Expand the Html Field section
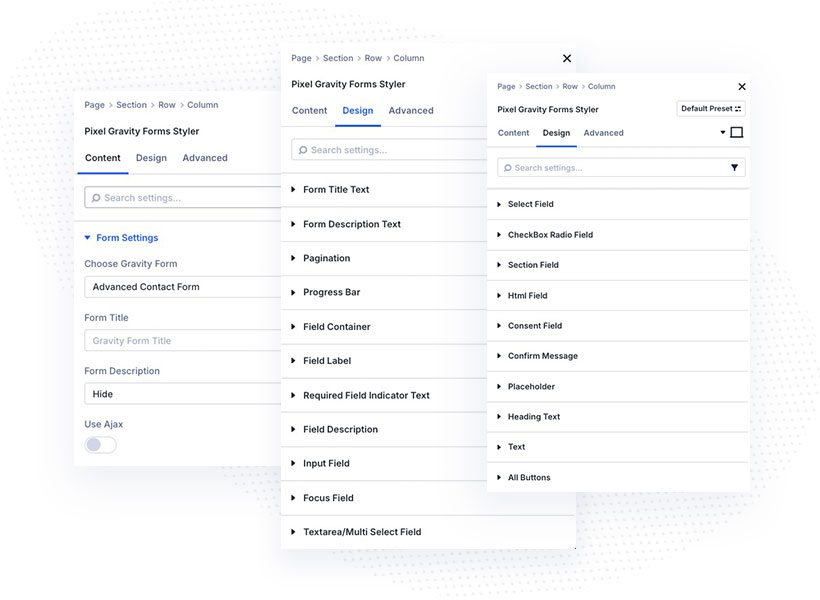Viewport: 820px width, 600px height. point(618,296)
